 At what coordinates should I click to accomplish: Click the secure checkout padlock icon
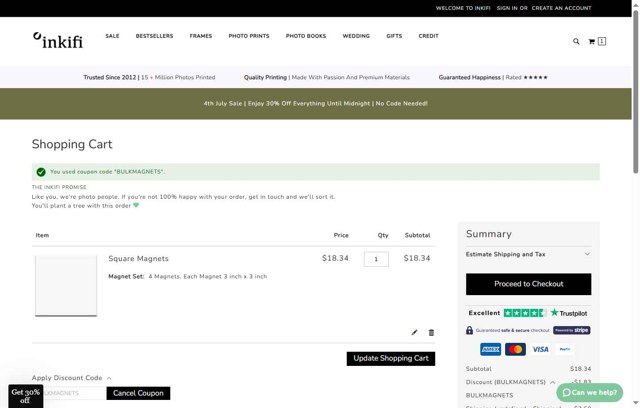point(469,330)
